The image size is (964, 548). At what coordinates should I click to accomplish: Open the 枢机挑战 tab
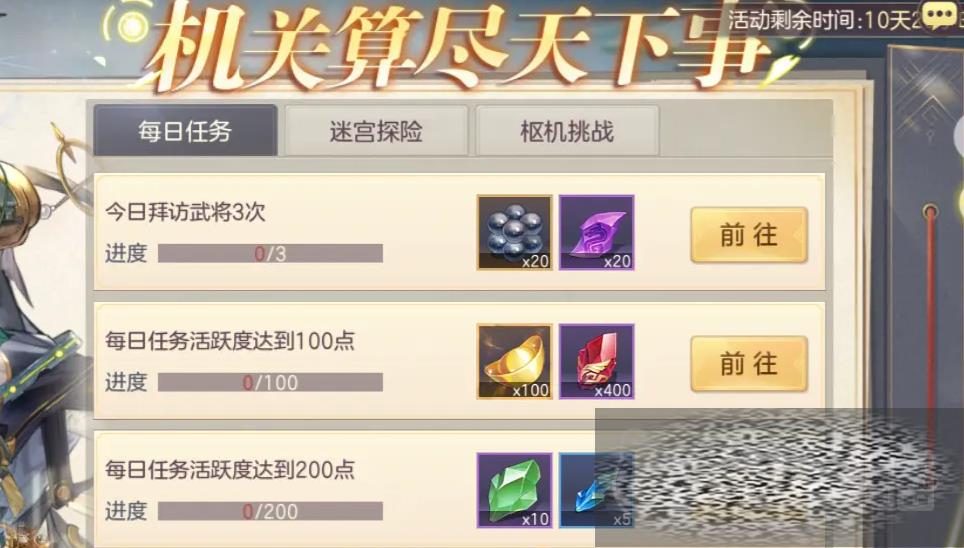coord(567,131)
